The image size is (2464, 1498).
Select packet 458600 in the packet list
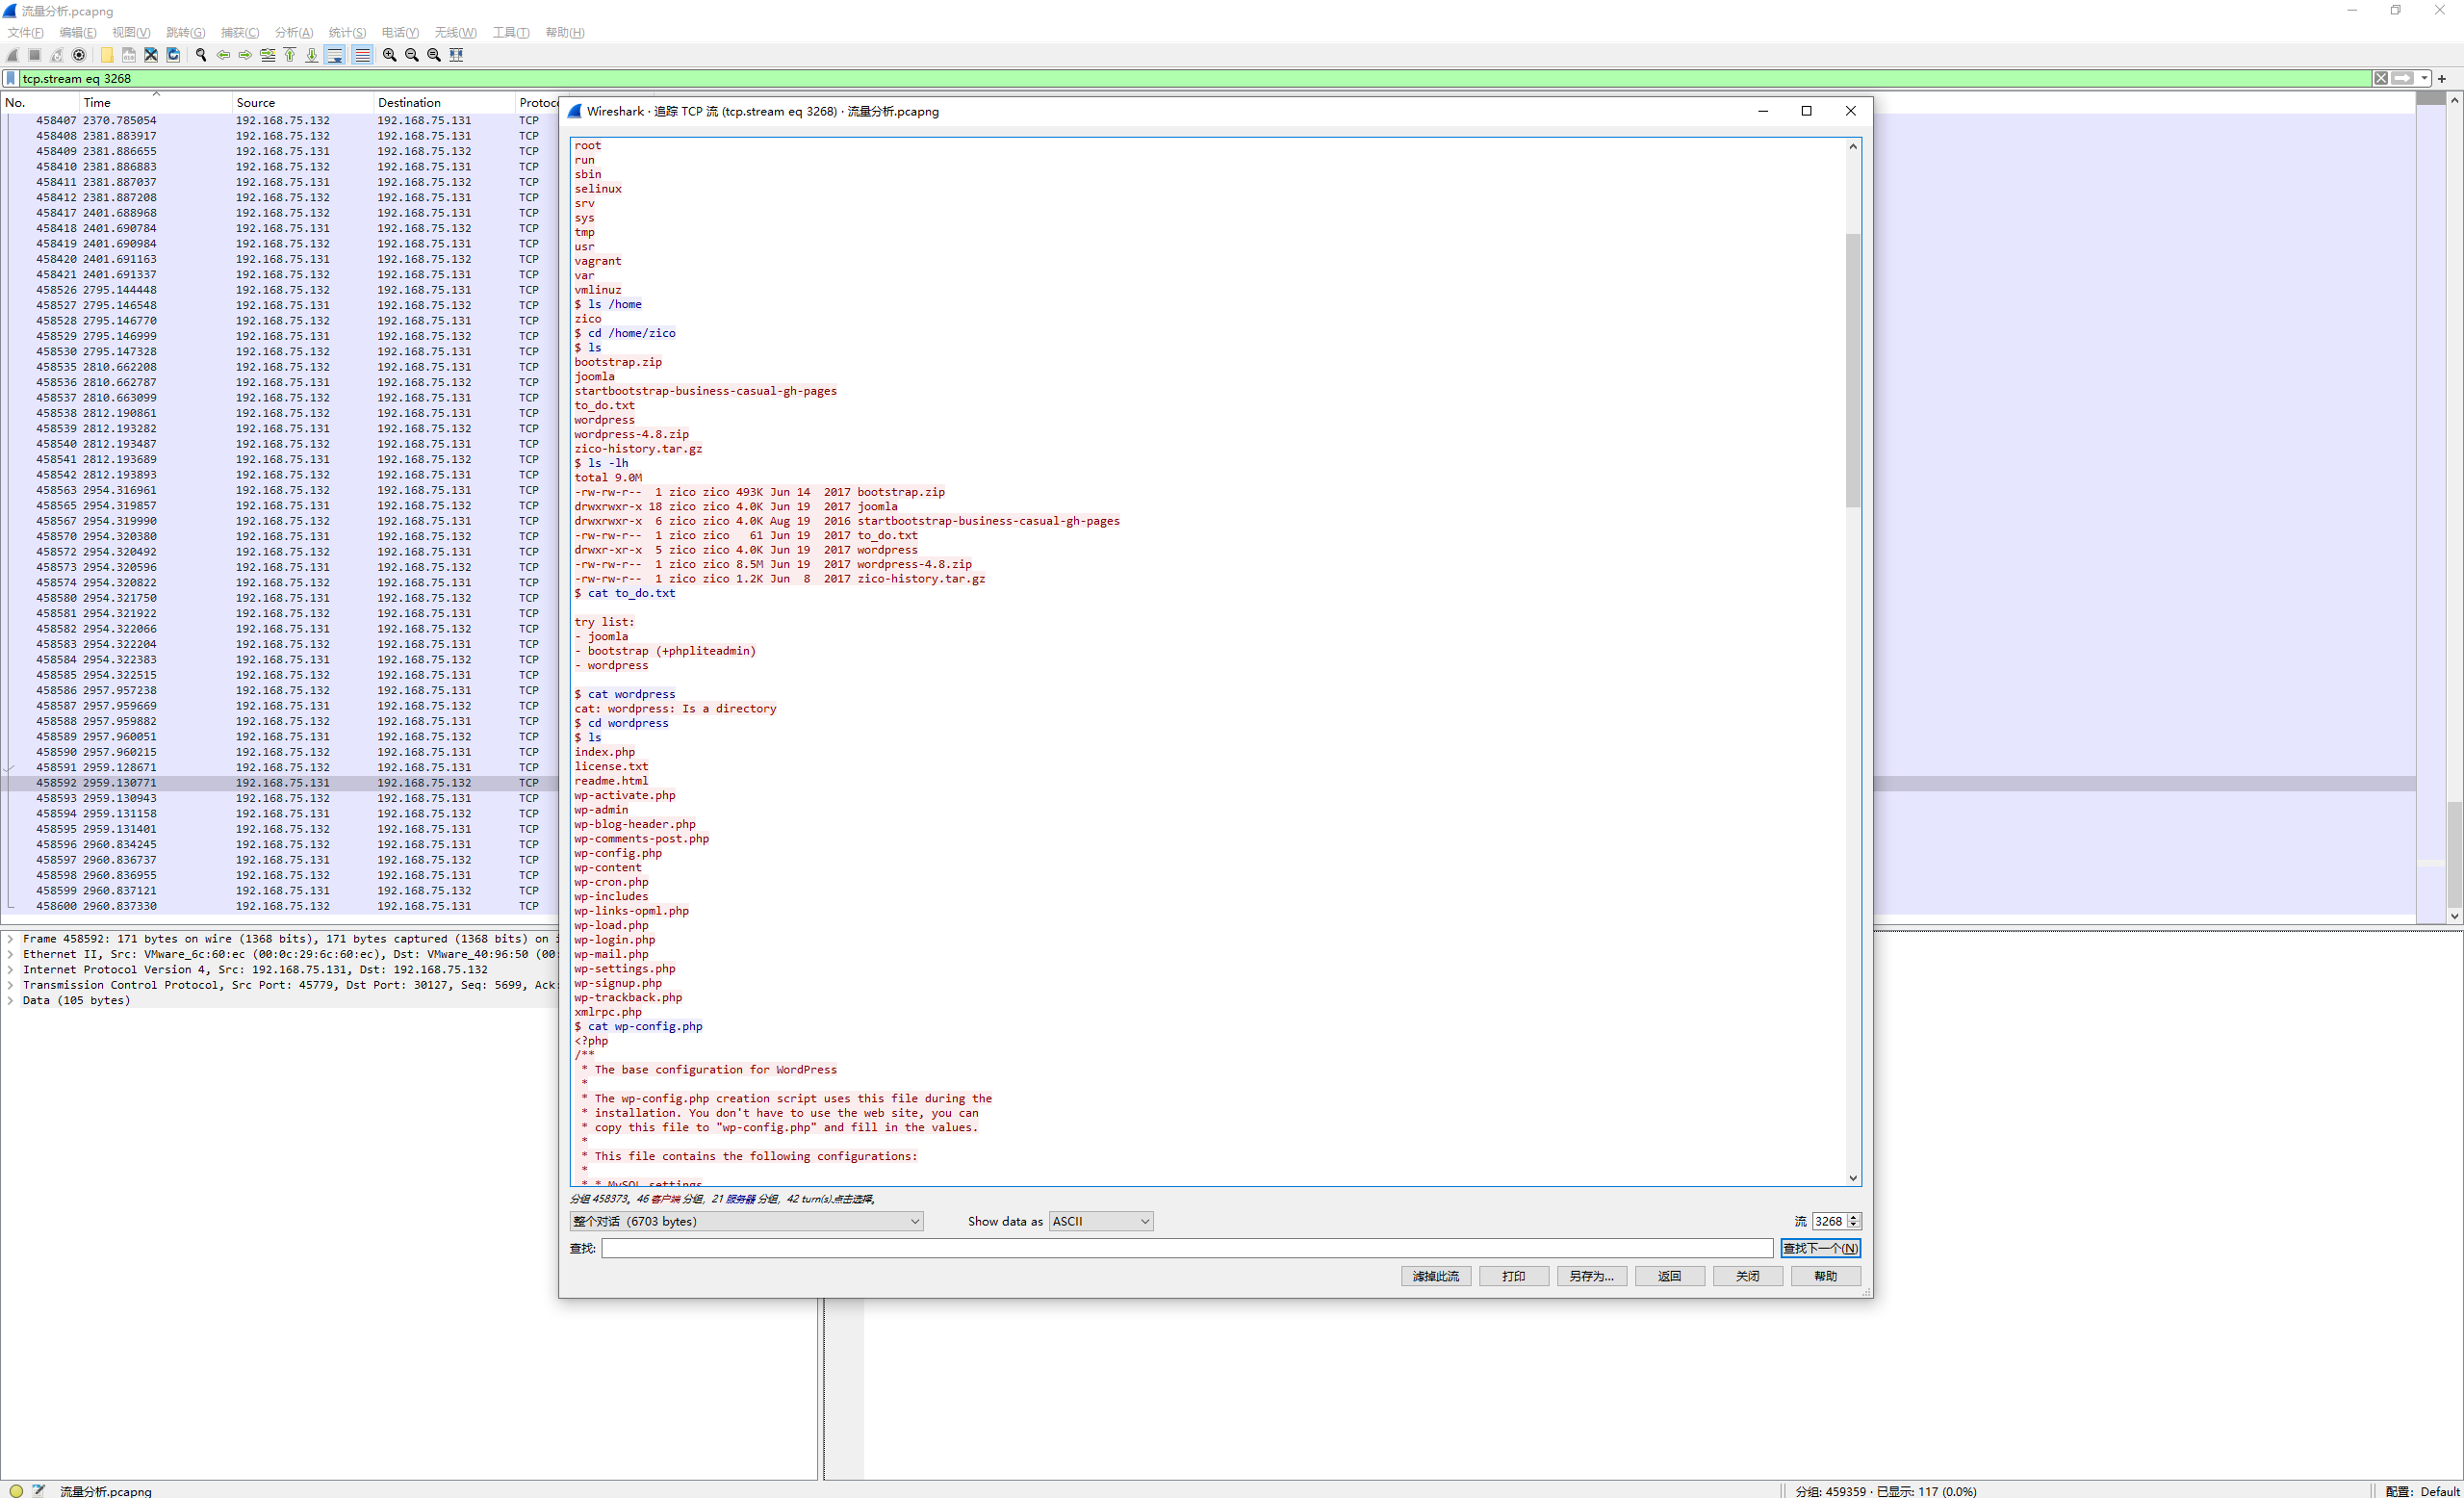[x=280, y=906]
